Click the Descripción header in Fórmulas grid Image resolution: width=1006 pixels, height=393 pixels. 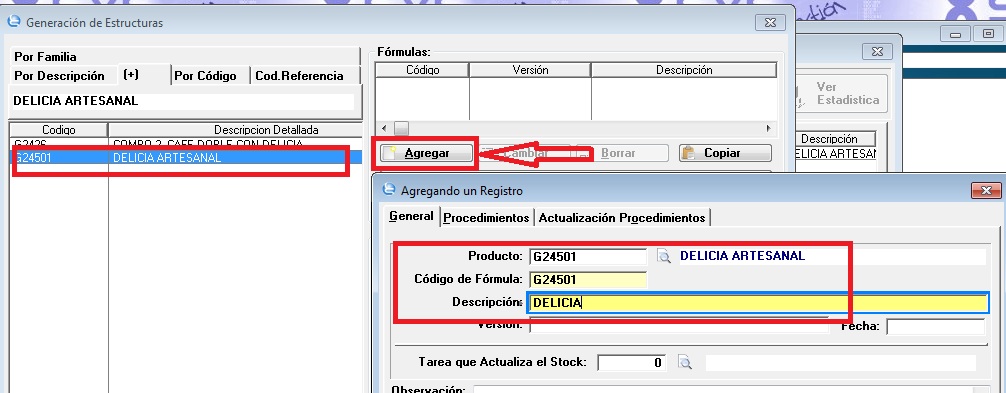[x=684, y=70]
